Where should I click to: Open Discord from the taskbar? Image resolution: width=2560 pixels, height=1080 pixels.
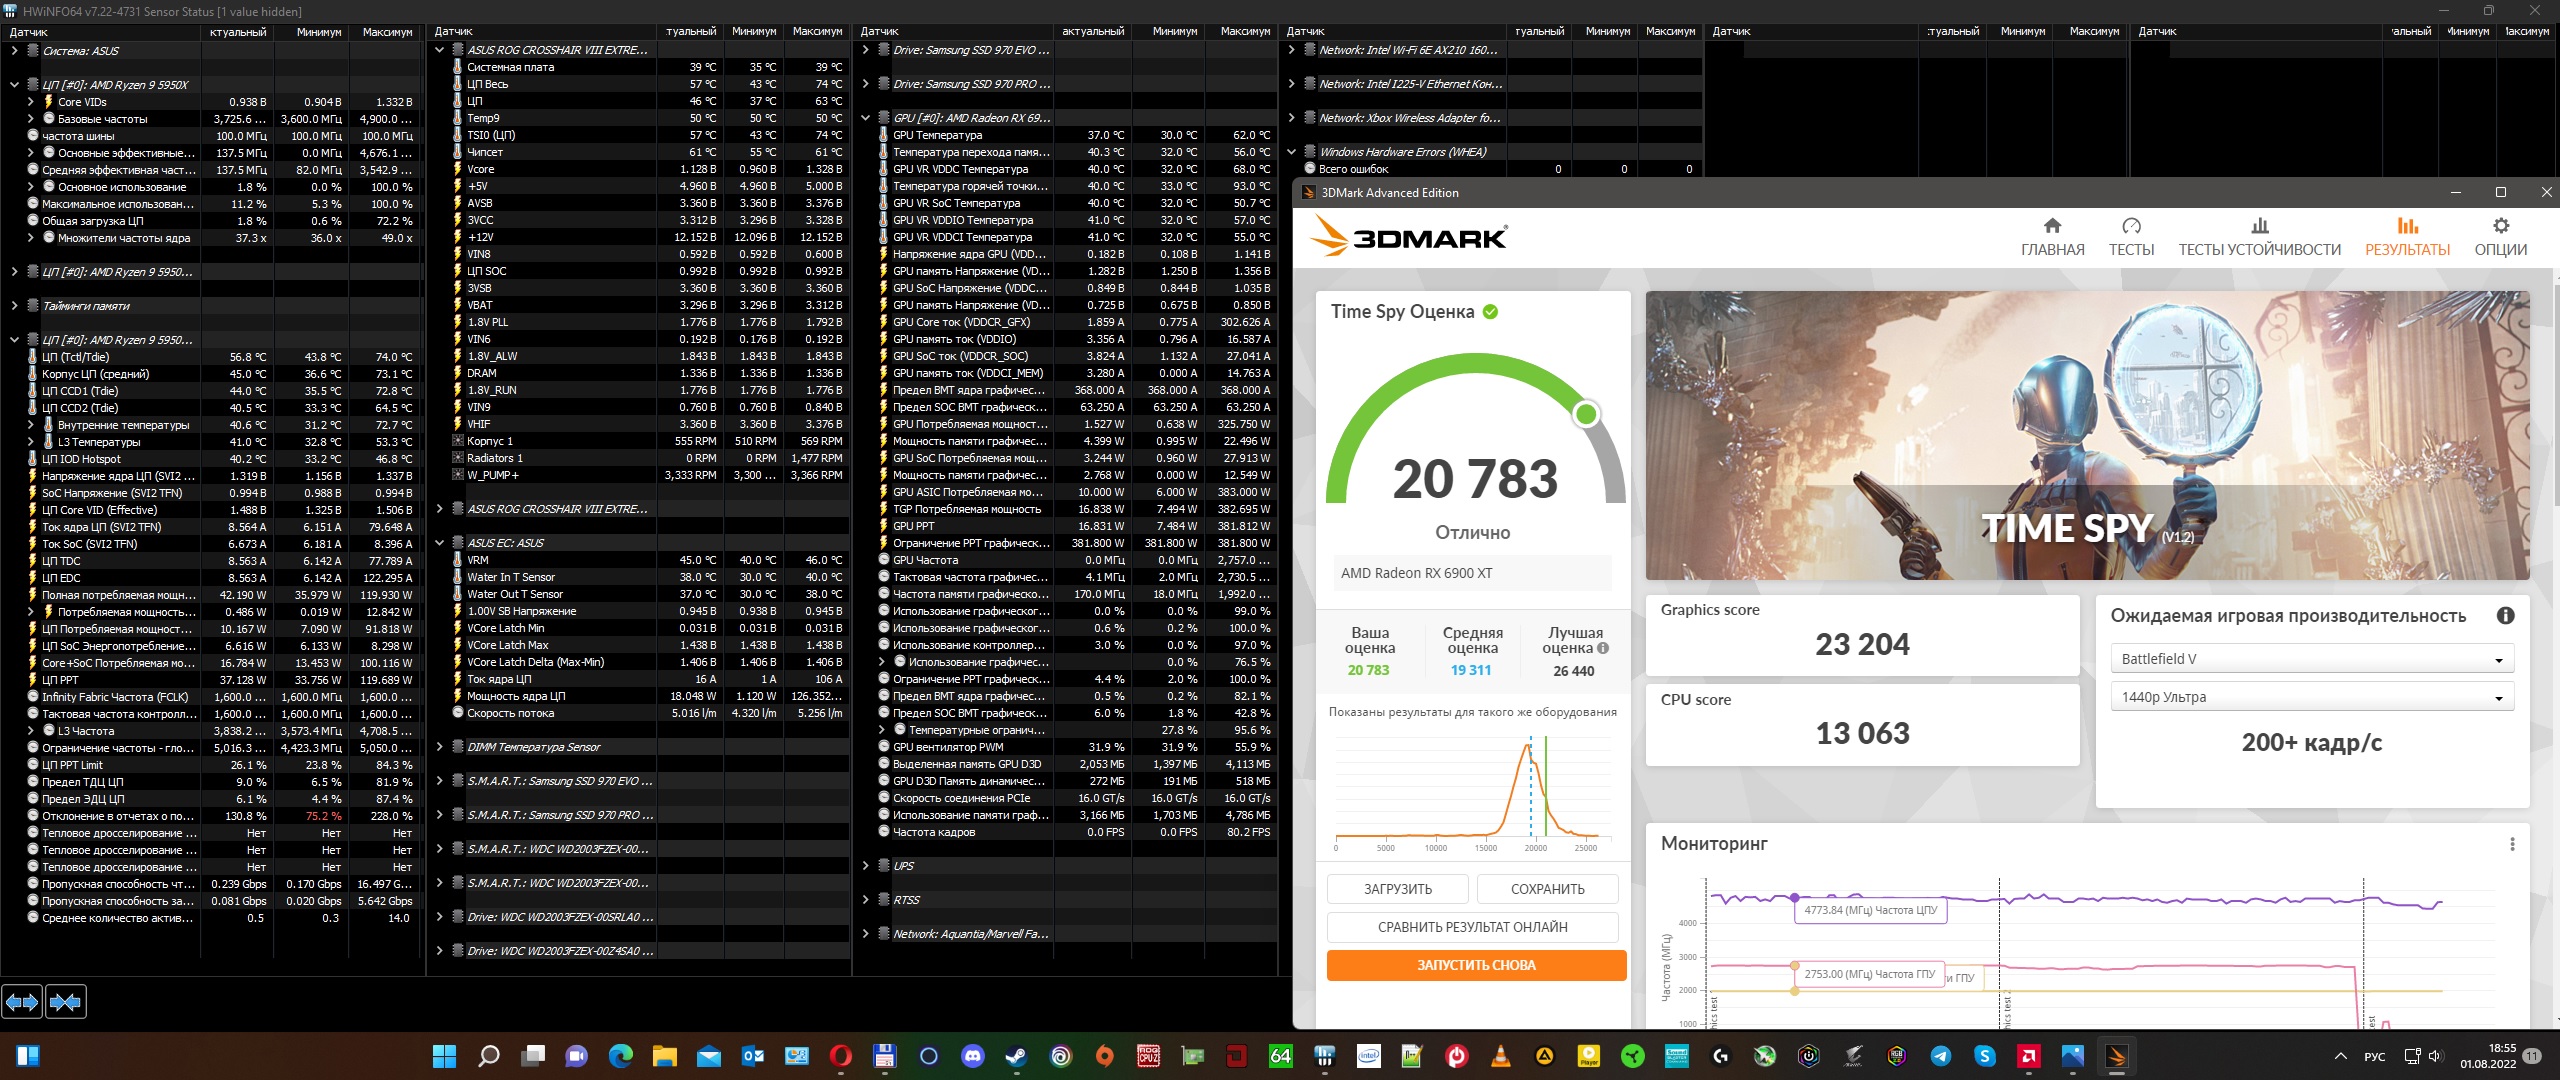click(x=971, y=1056)
